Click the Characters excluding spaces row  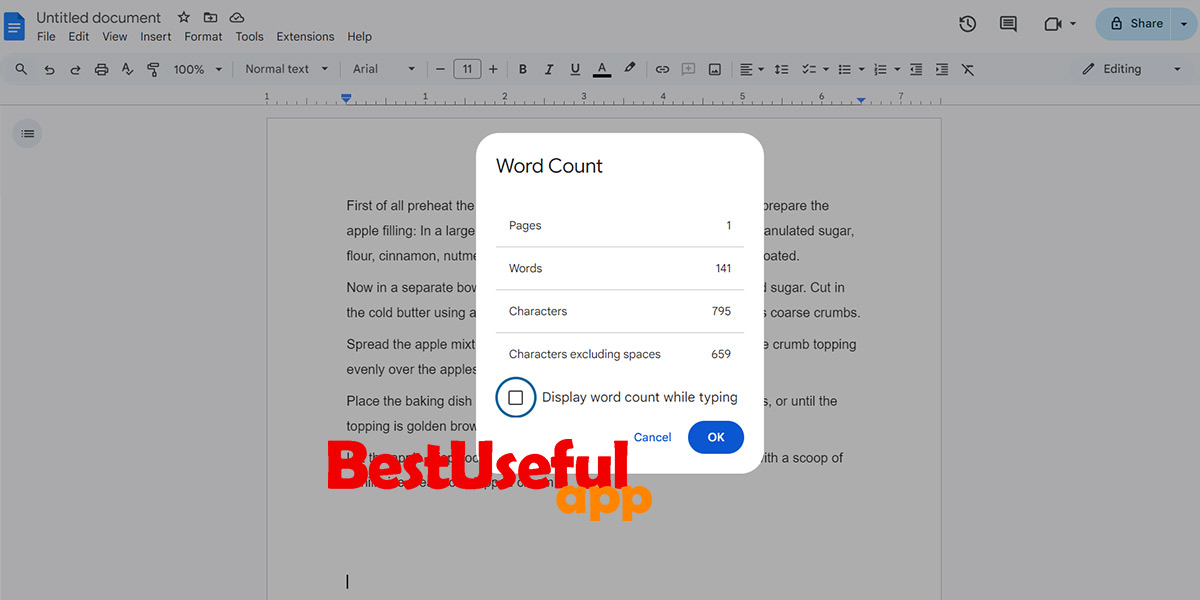click(620, 354)
